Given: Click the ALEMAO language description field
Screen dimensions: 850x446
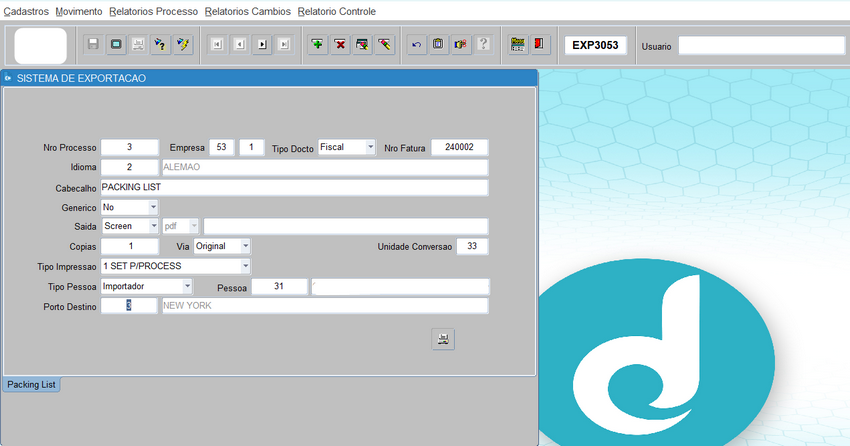Looking at the screenshot, I should click(325, 167).
